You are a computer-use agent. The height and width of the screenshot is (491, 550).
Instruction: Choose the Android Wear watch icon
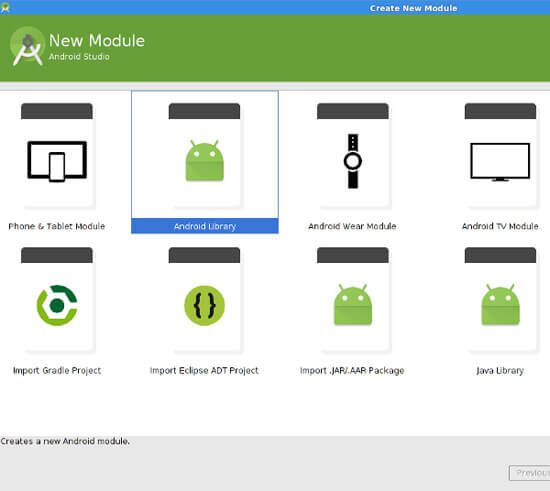(x=353, y=161)
